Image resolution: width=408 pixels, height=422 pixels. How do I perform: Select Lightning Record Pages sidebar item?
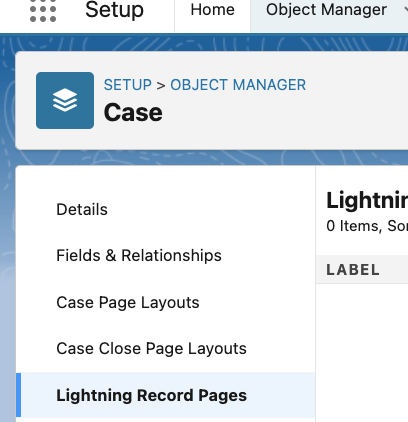tap(165, 395)
